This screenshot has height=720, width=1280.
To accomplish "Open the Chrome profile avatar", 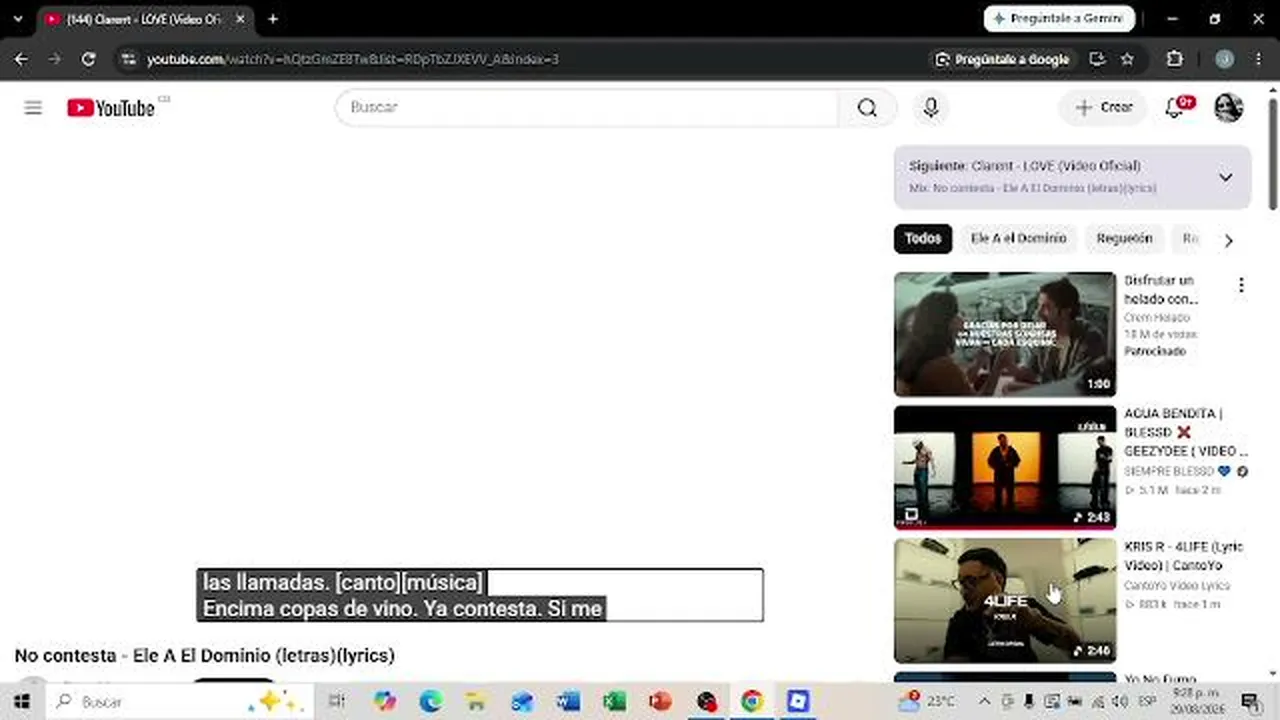I will [x=1224, y=59].
